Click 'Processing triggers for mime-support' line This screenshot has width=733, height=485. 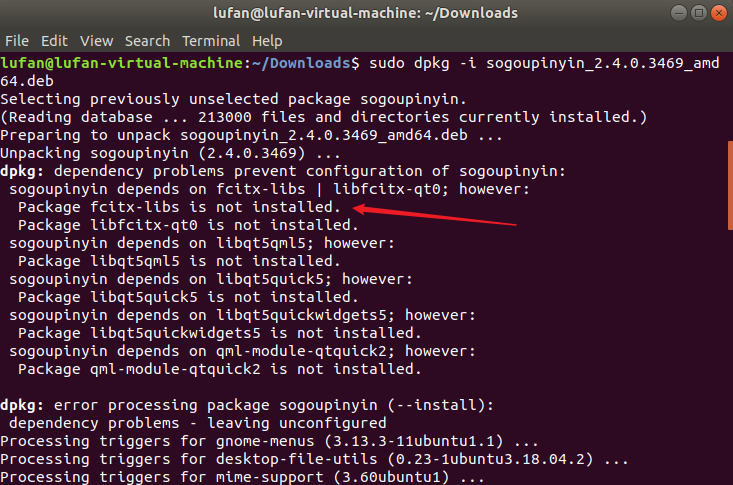(242, 477)
